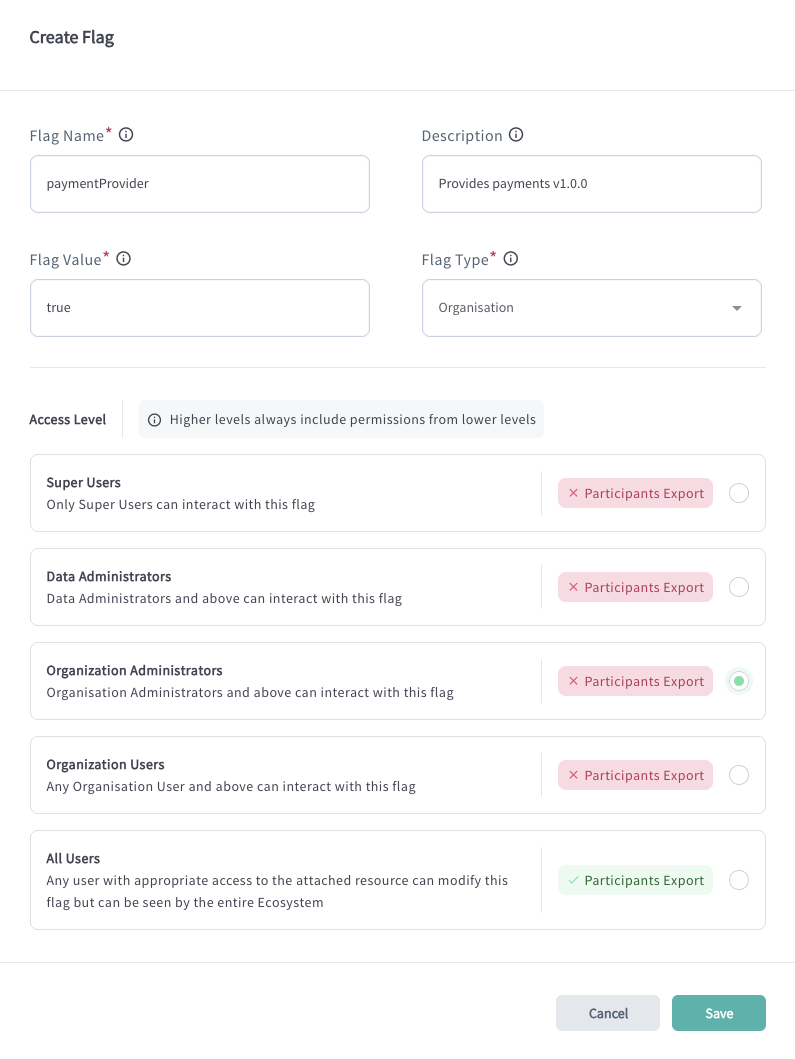
Task: Select the Organization Administrators radio button
Action: [x=739, y=681]
